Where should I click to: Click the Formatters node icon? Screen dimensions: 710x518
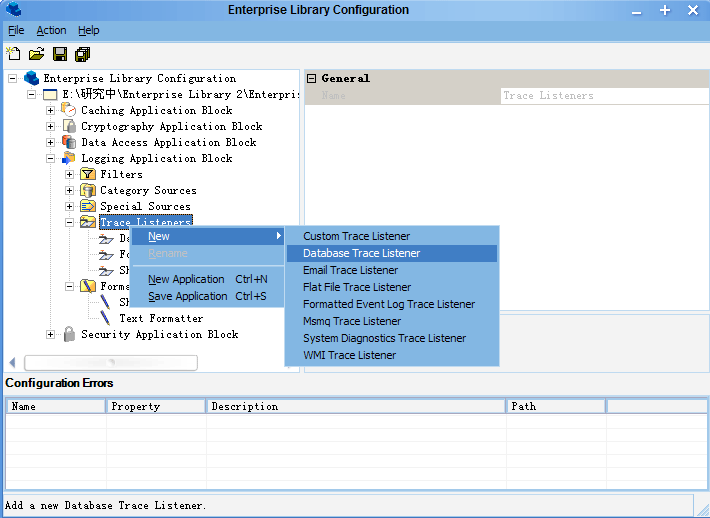88,286
